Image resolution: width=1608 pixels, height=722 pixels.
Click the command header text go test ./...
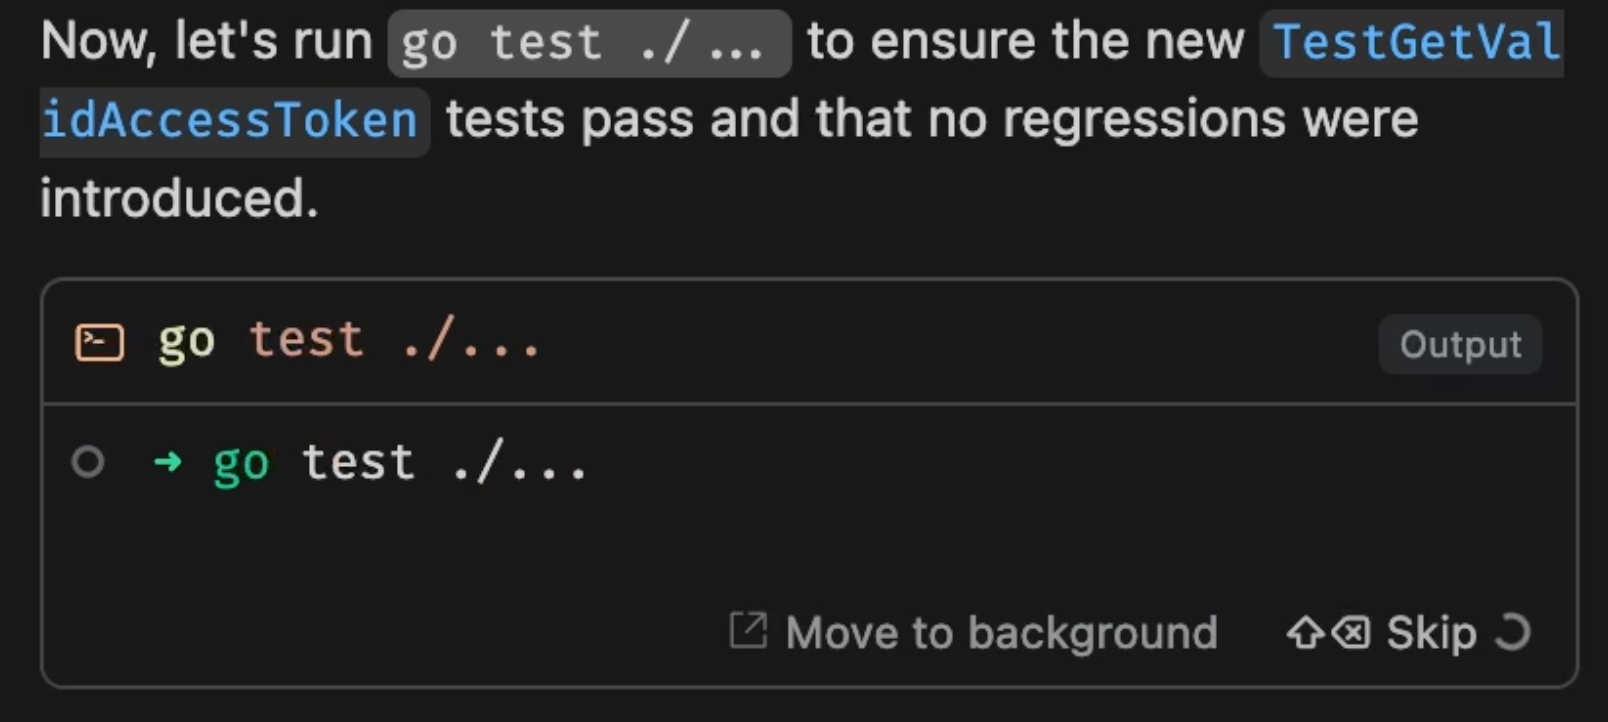click(349, 341)
